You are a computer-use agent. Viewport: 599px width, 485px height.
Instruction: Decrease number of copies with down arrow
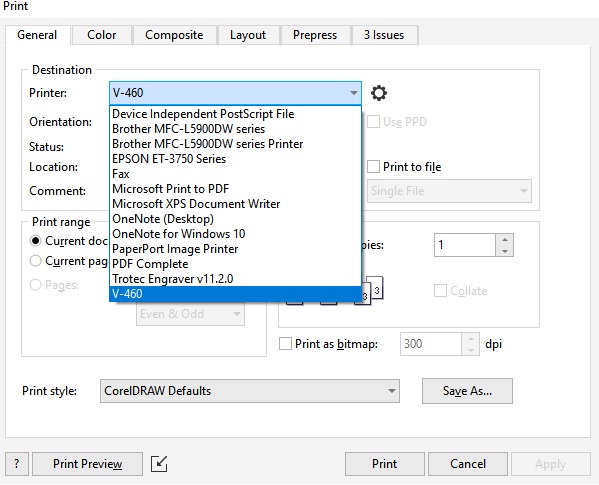pyautogui.click(x=505, y=251)
